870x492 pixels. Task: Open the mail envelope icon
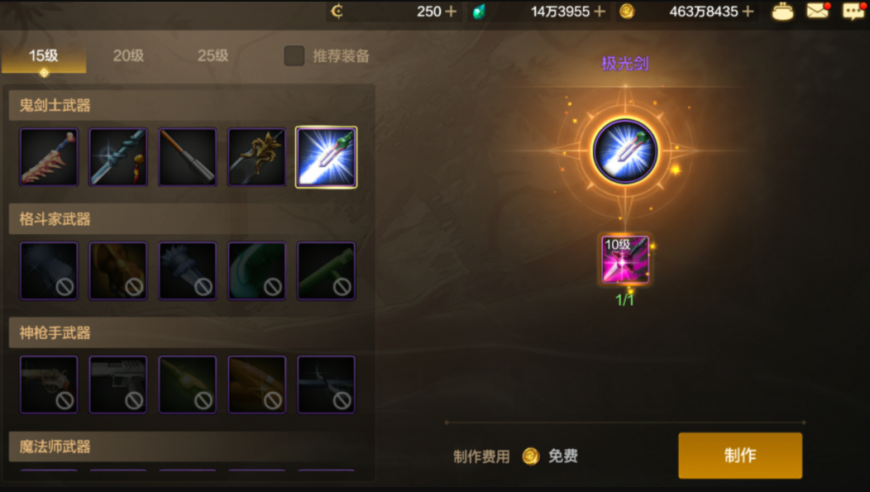coord(818,11)
